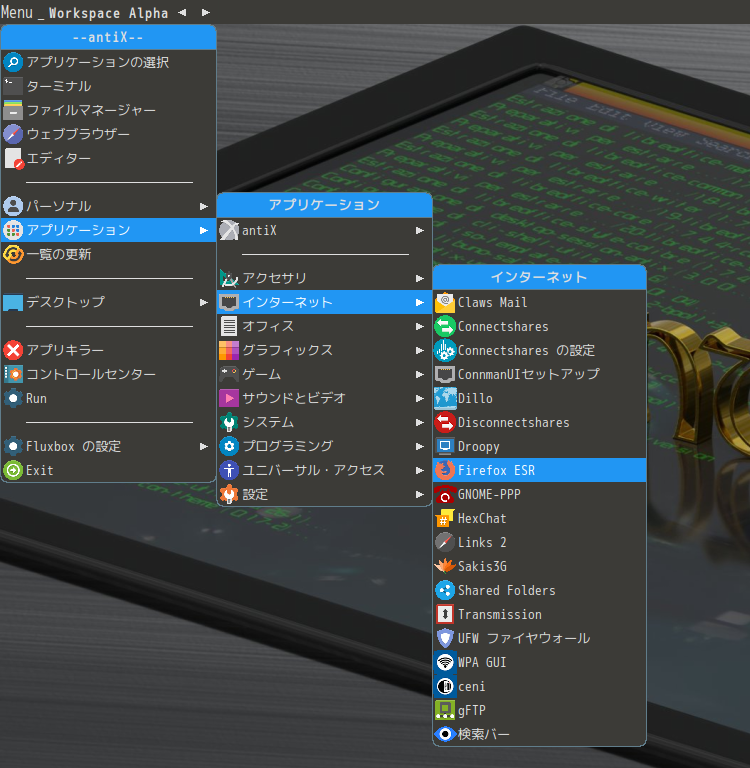
Task: Click the --antiX-- menu title bar
Action: (108, 37)
